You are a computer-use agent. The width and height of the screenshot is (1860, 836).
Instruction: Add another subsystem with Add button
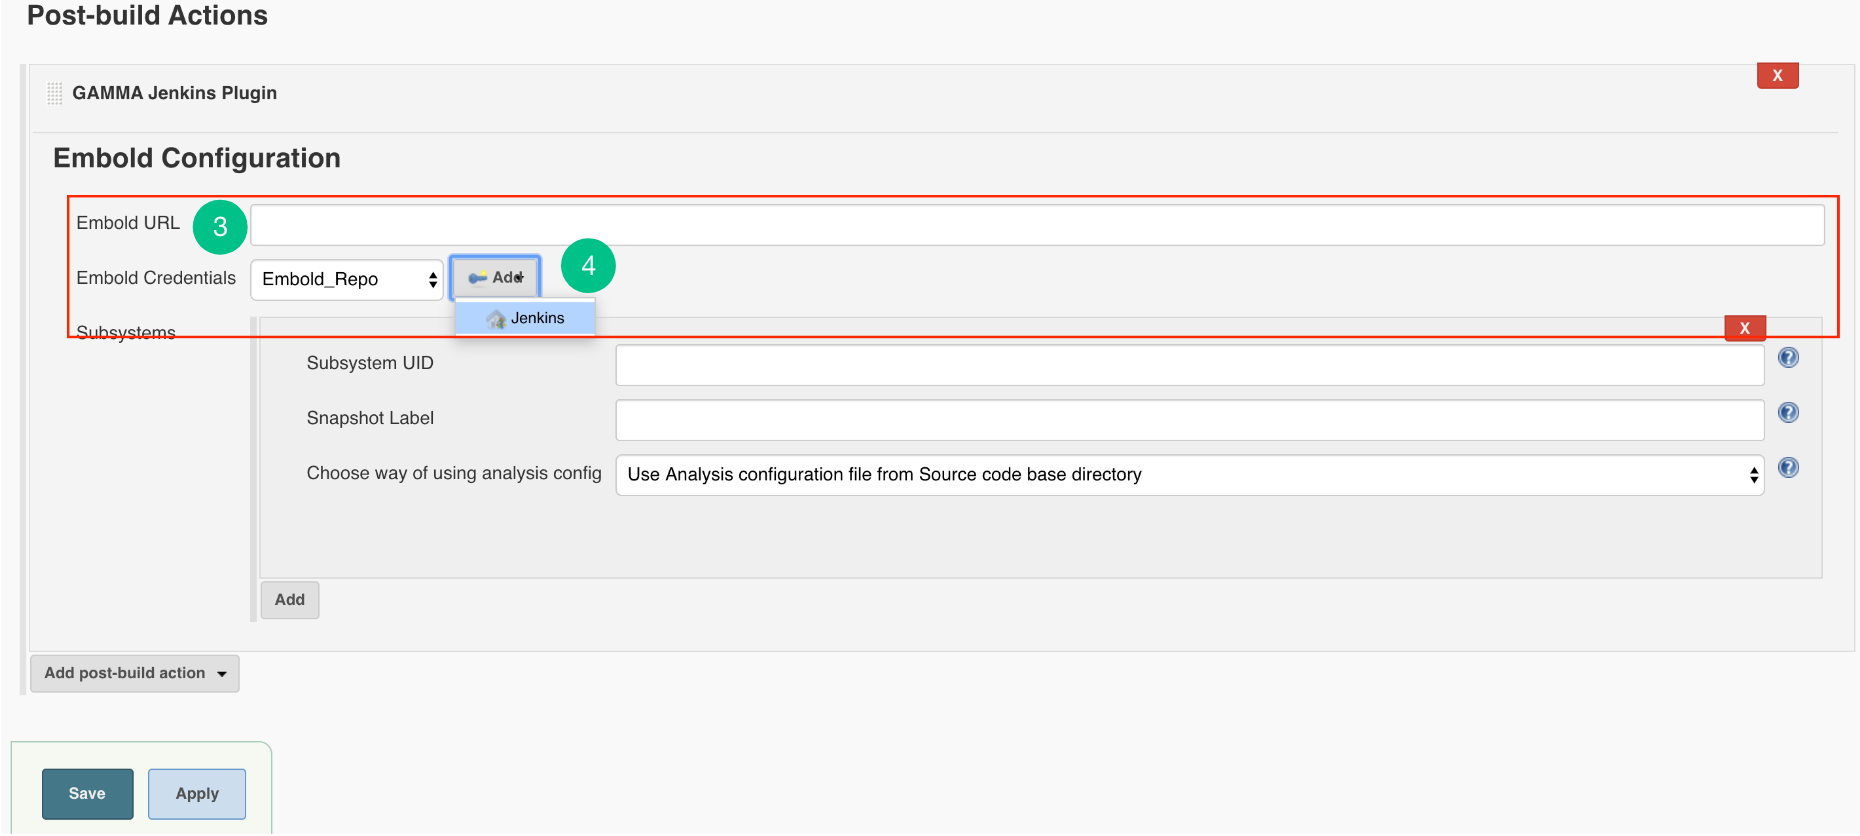[290, 600]
